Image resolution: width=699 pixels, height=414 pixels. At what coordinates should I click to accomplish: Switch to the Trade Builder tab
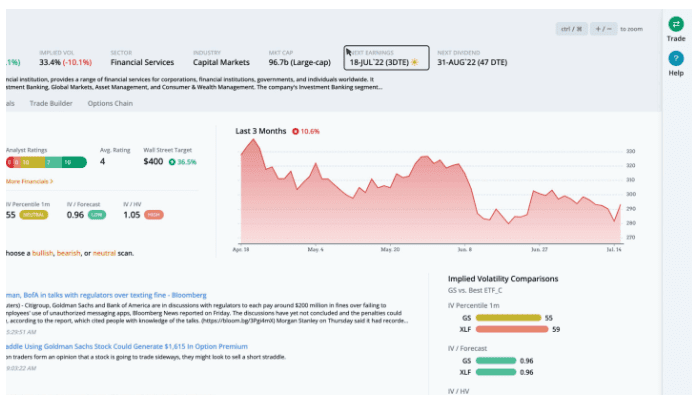click(51, 103)
